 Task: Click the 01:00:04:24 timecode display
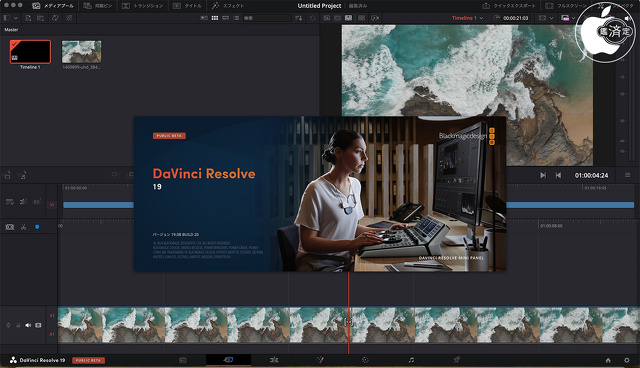pyautogui.click(x=591, y=175)
